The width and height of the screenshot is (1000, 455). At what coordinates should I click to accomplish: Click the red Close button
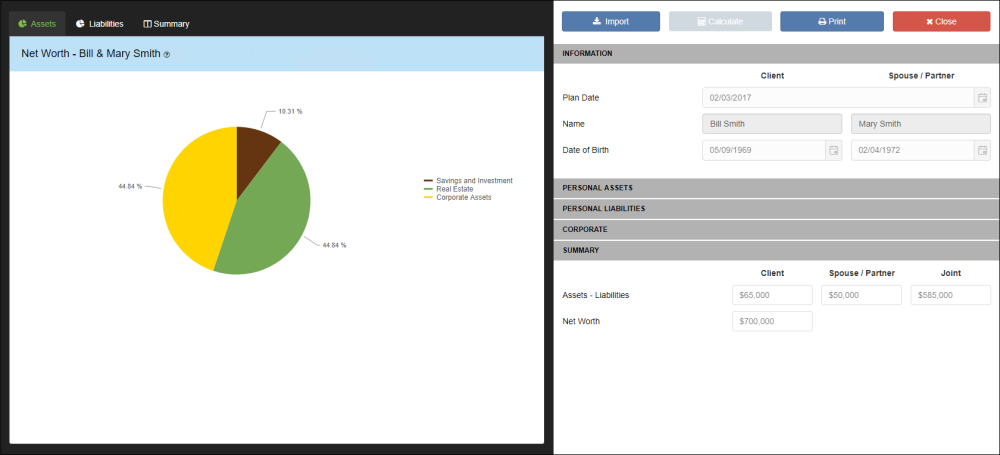coord(941,22)
